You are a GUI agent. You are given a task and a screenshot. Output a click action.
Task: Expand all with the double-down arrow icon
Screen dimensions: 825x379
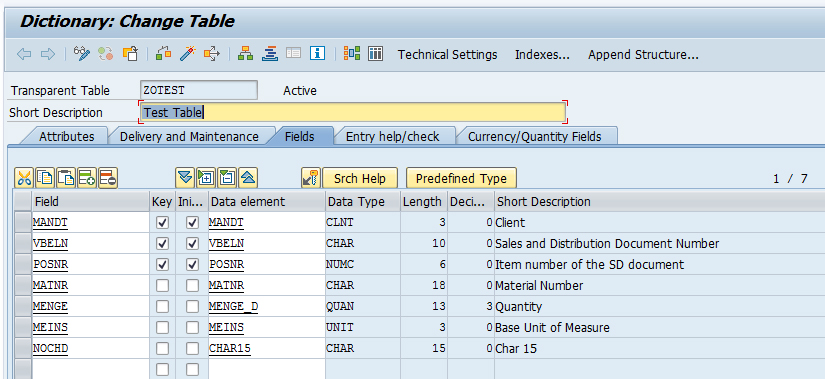tap(185, 178)
